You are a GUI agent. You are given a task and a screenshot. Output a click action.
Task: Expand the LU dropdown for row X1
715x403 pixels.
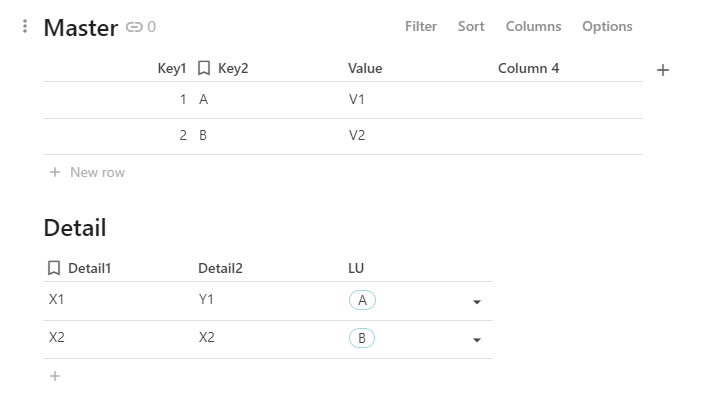coord(476,301)
